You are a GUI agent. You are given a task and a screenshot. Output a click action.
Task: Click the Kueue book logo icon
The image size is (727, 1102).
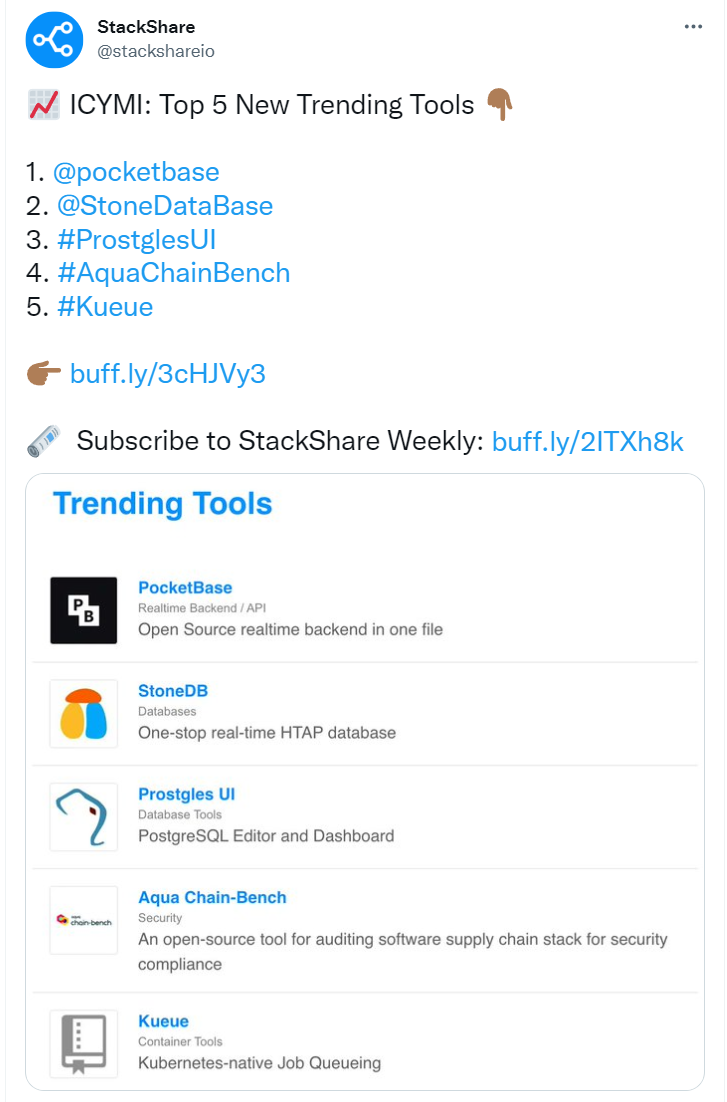tap(84, 1043)
